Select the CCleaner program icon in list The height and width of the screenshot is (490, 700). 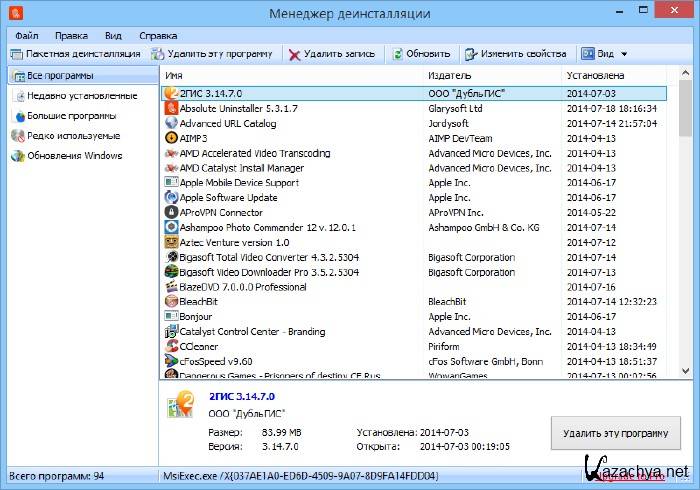pos(171,346)
